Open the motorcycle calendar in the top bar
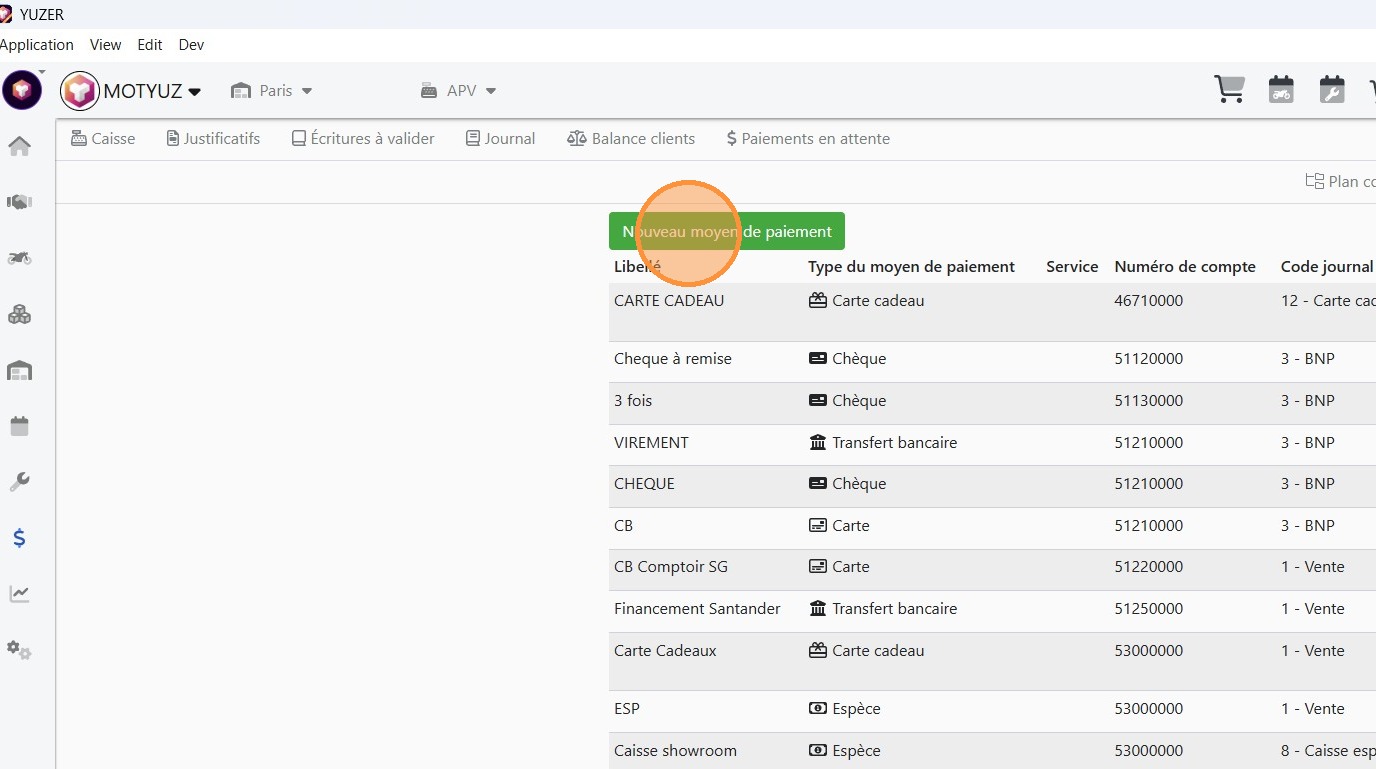Screen dimensions: 1376x769 coord(1281,89)
